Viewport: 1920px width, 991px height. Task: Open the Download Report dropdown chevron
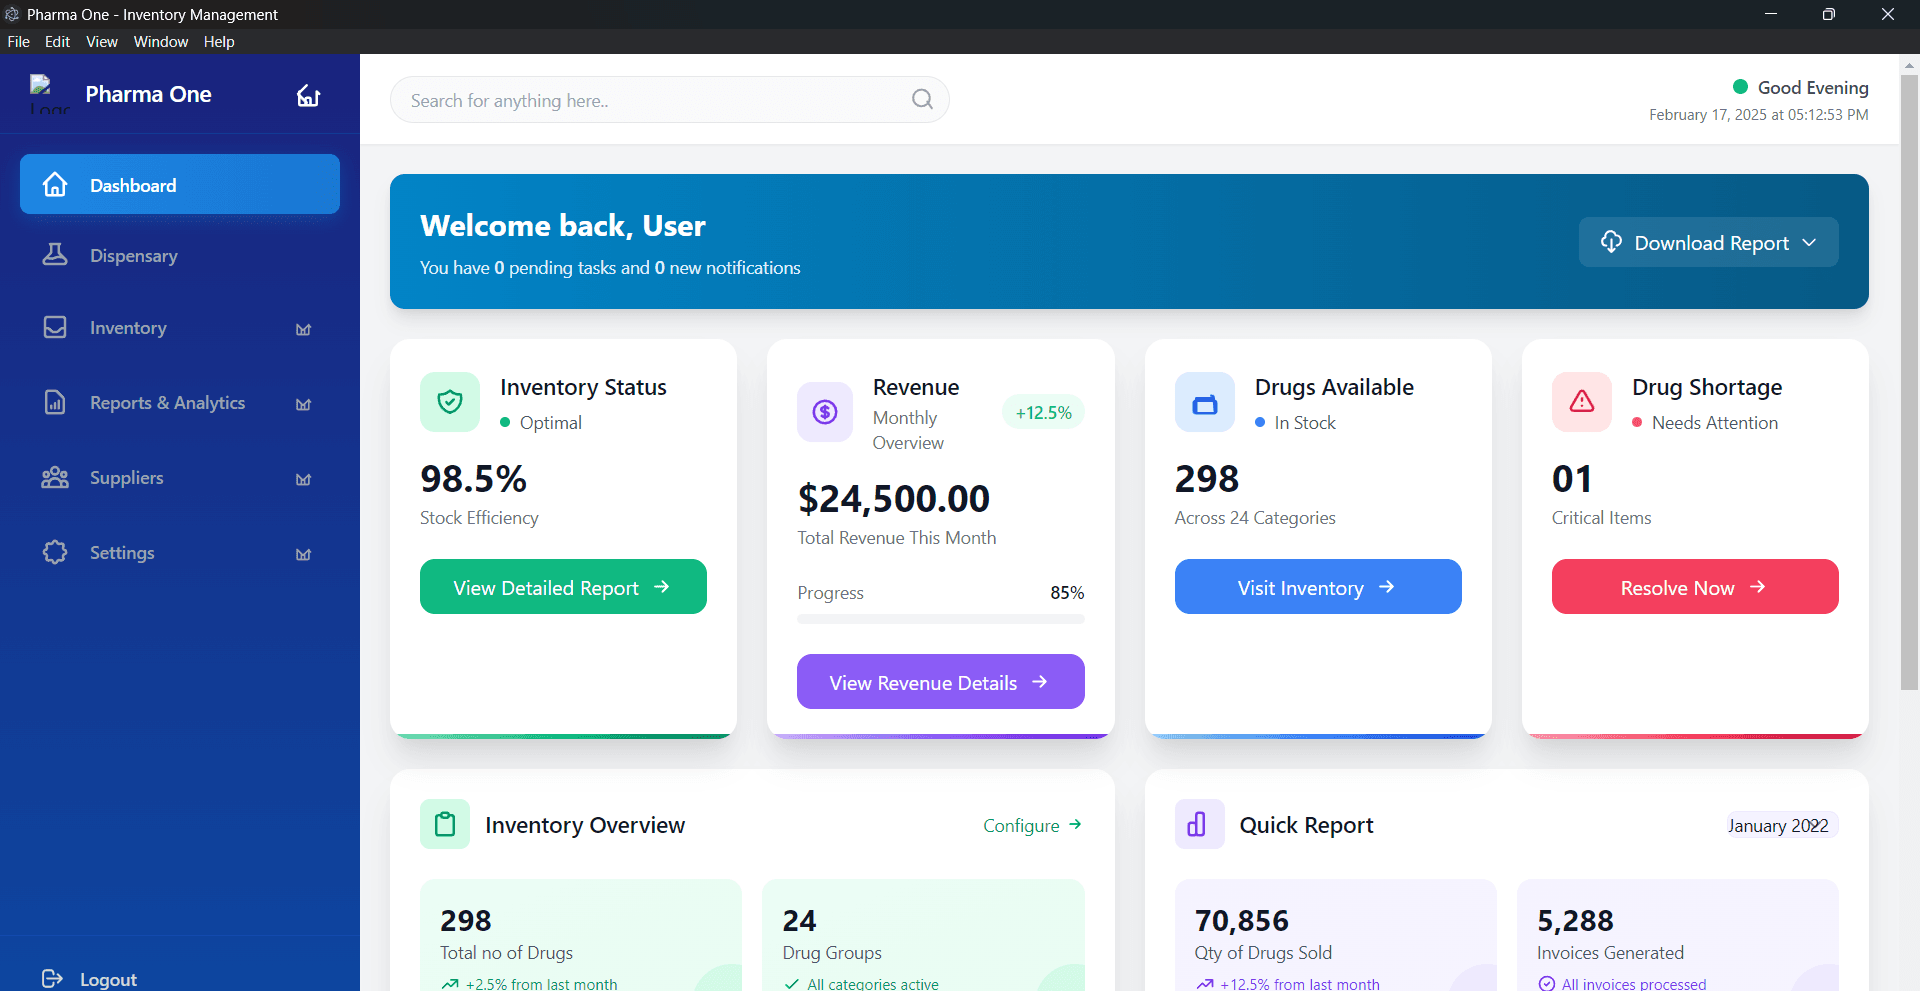click(x=1809, y=243)
